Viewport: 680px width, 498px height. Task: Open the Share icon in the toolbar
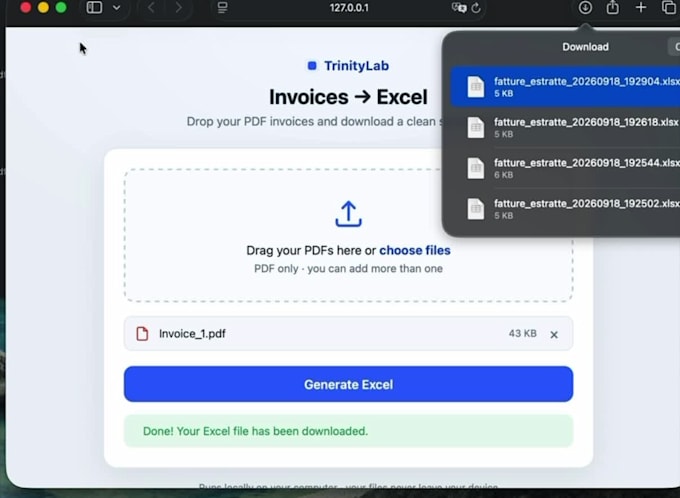coord(612,7)
